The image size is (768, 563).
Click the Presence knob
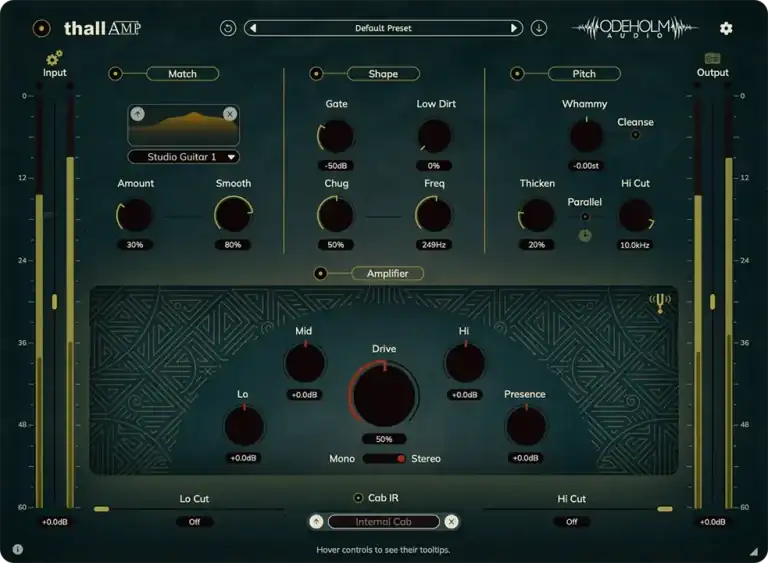pos(526,426)
